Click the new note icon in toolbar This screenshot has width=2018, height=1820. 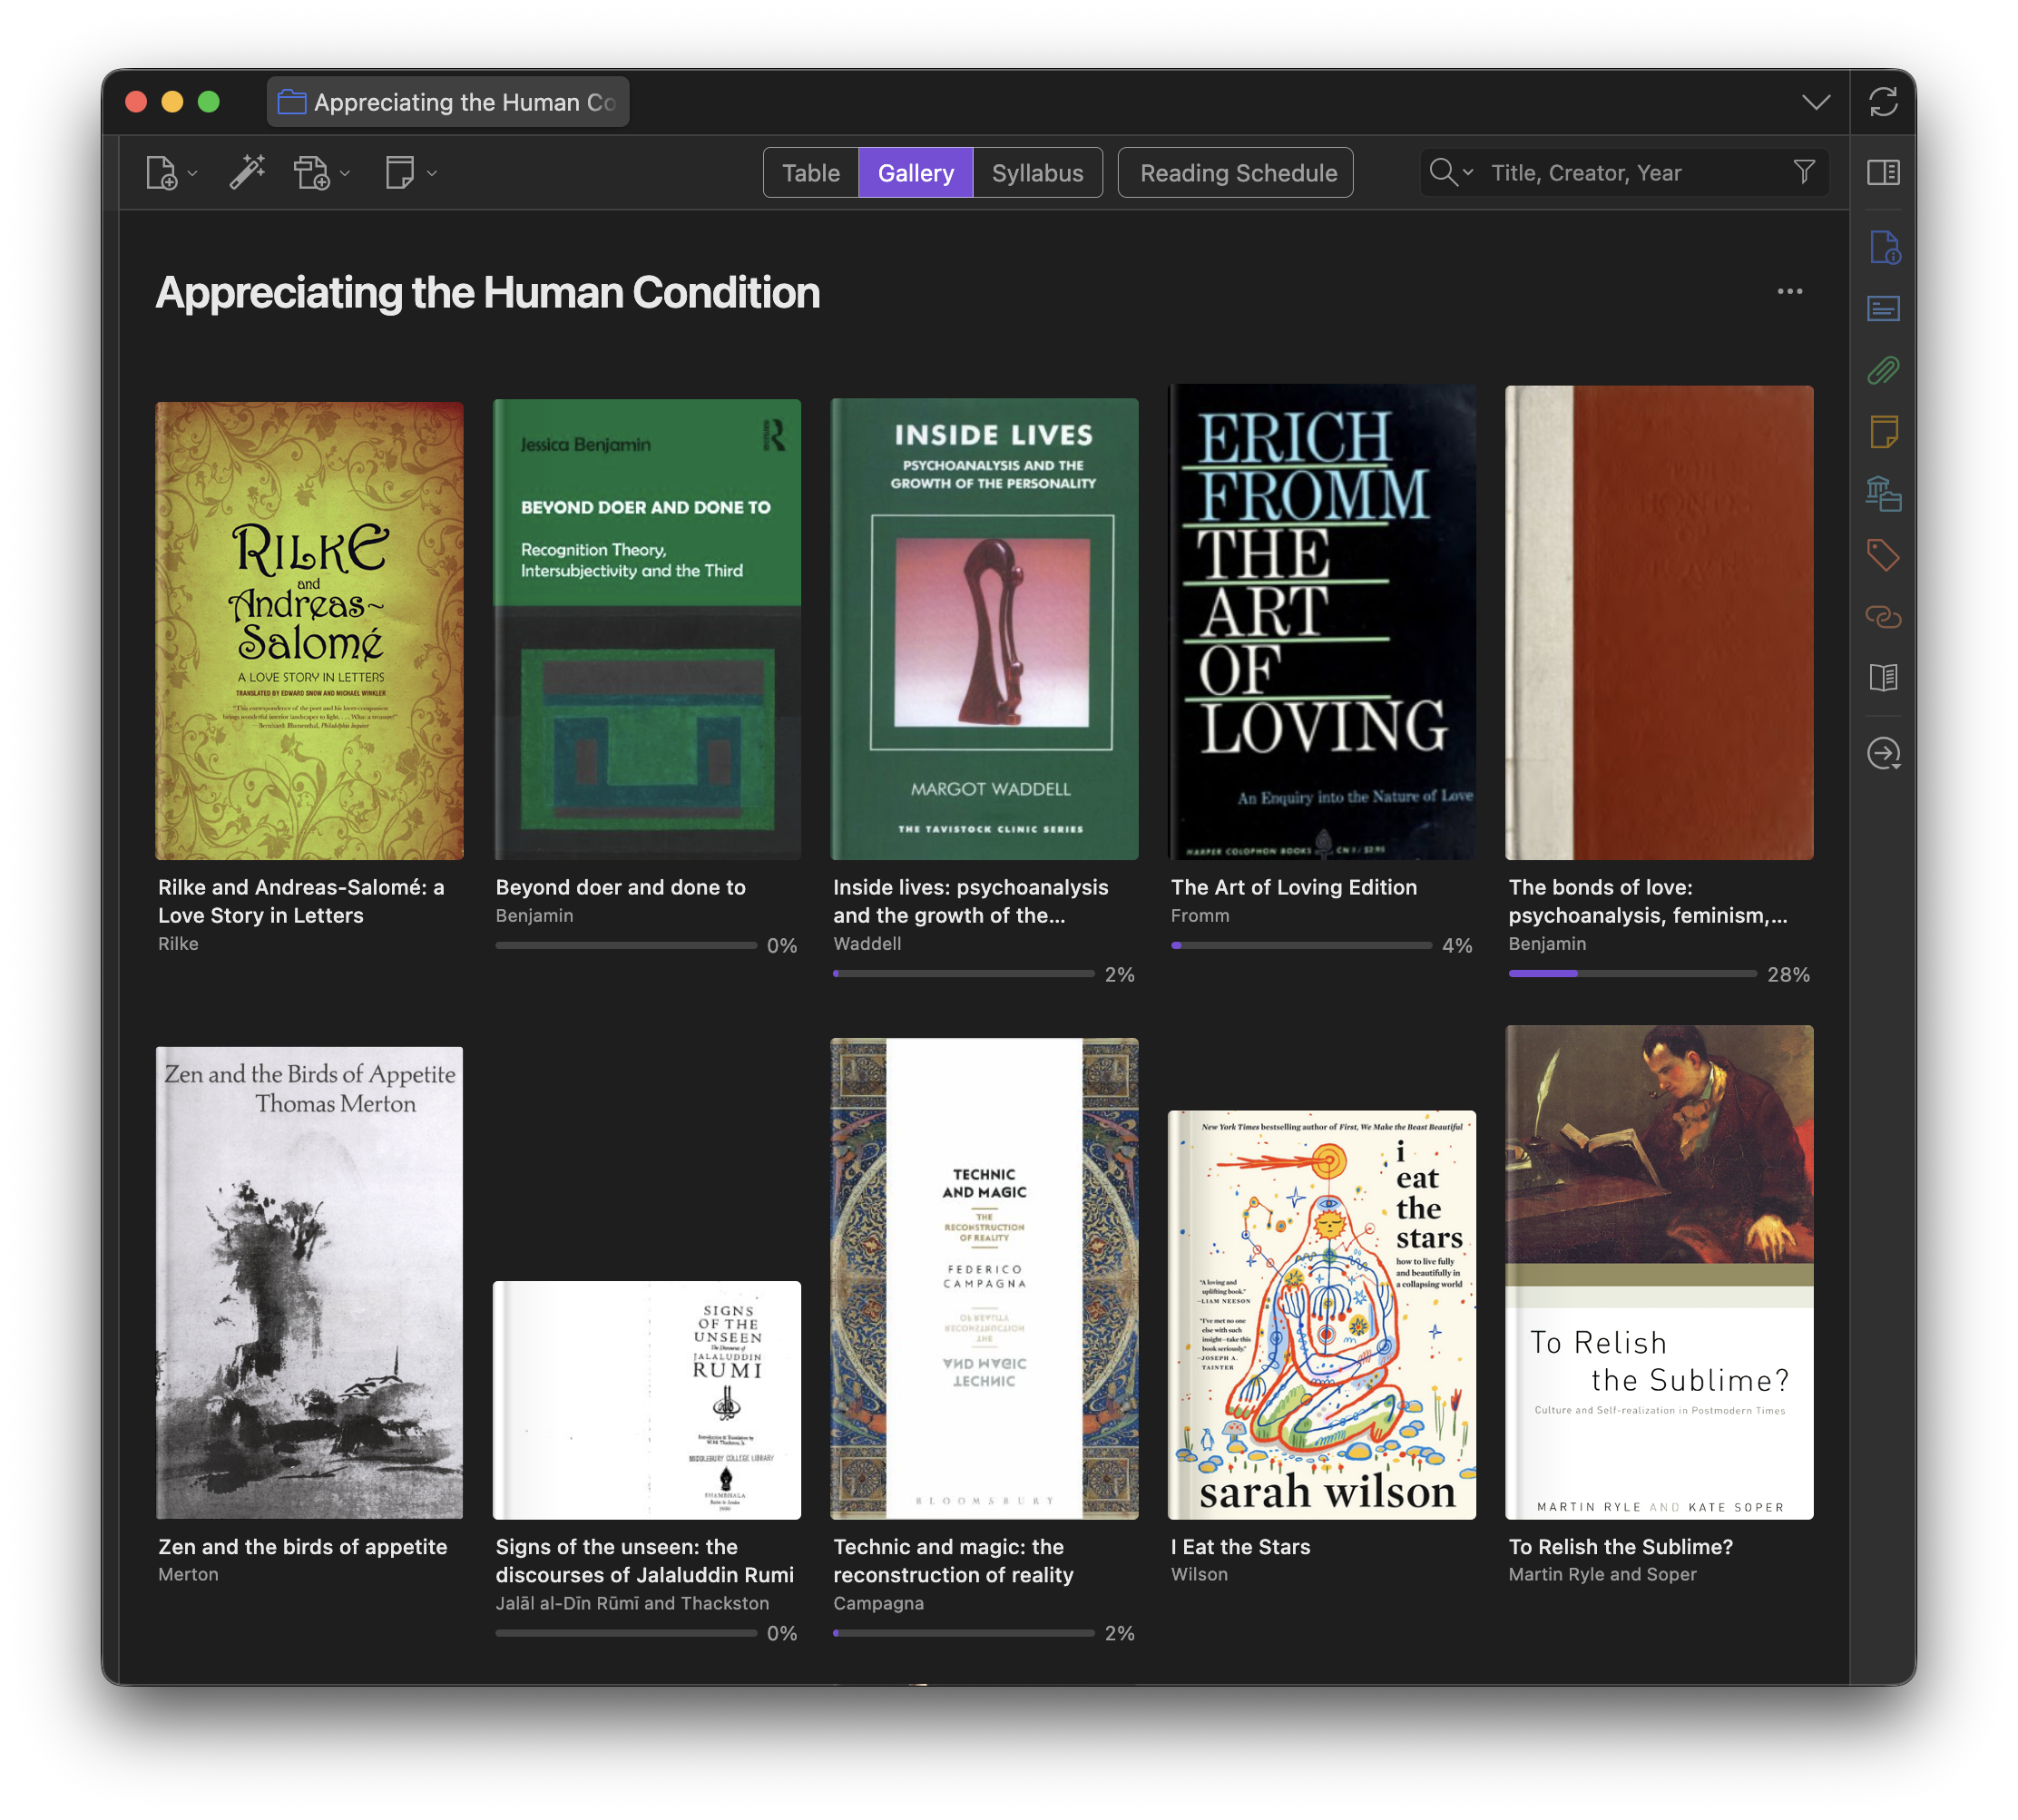pyautogui.click(x=399, y=172)
